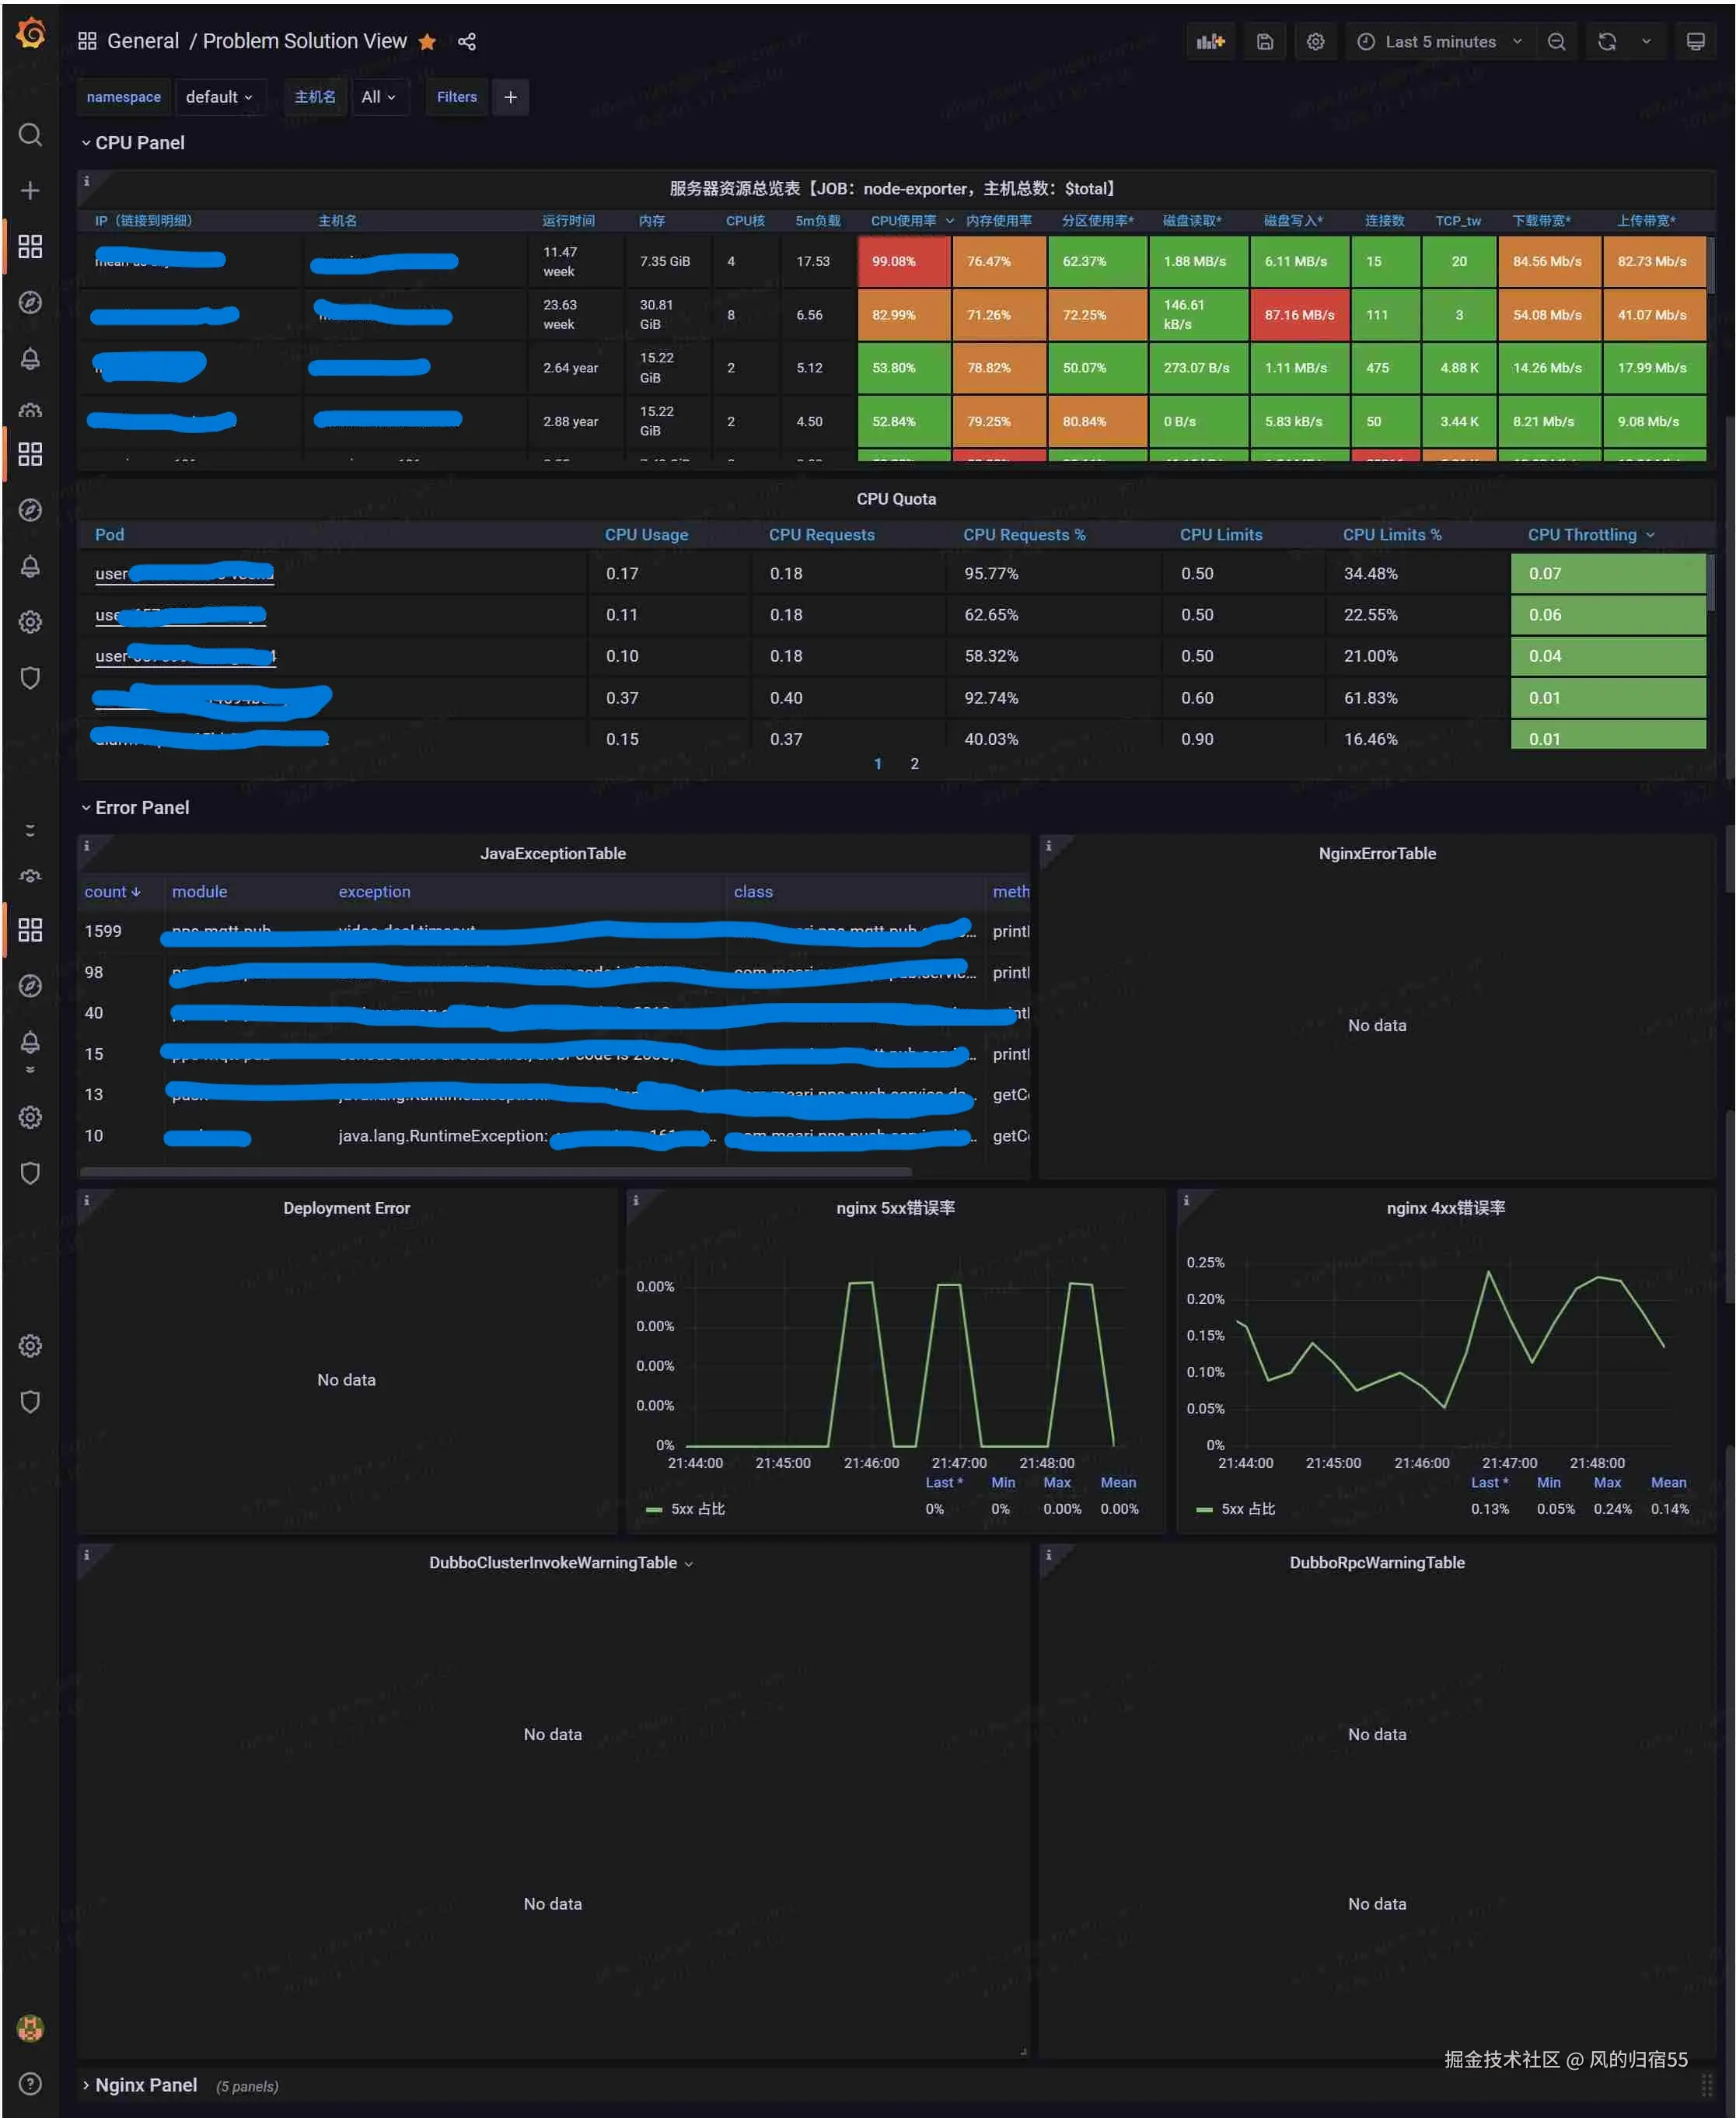The width and height of the screenshot is (1736, 2118).
Task: Star the dashboard as favorite
Action: (x=427, y=41)
